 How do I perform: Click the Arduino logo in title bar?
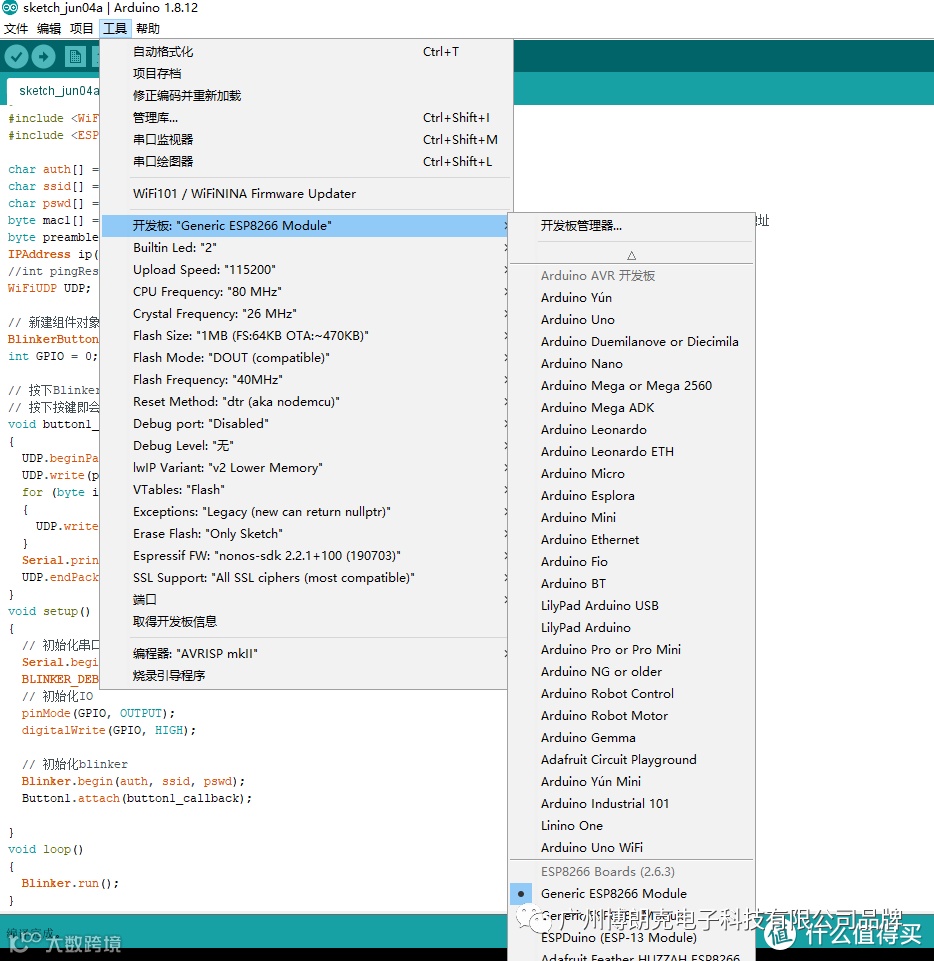(10, 7)
